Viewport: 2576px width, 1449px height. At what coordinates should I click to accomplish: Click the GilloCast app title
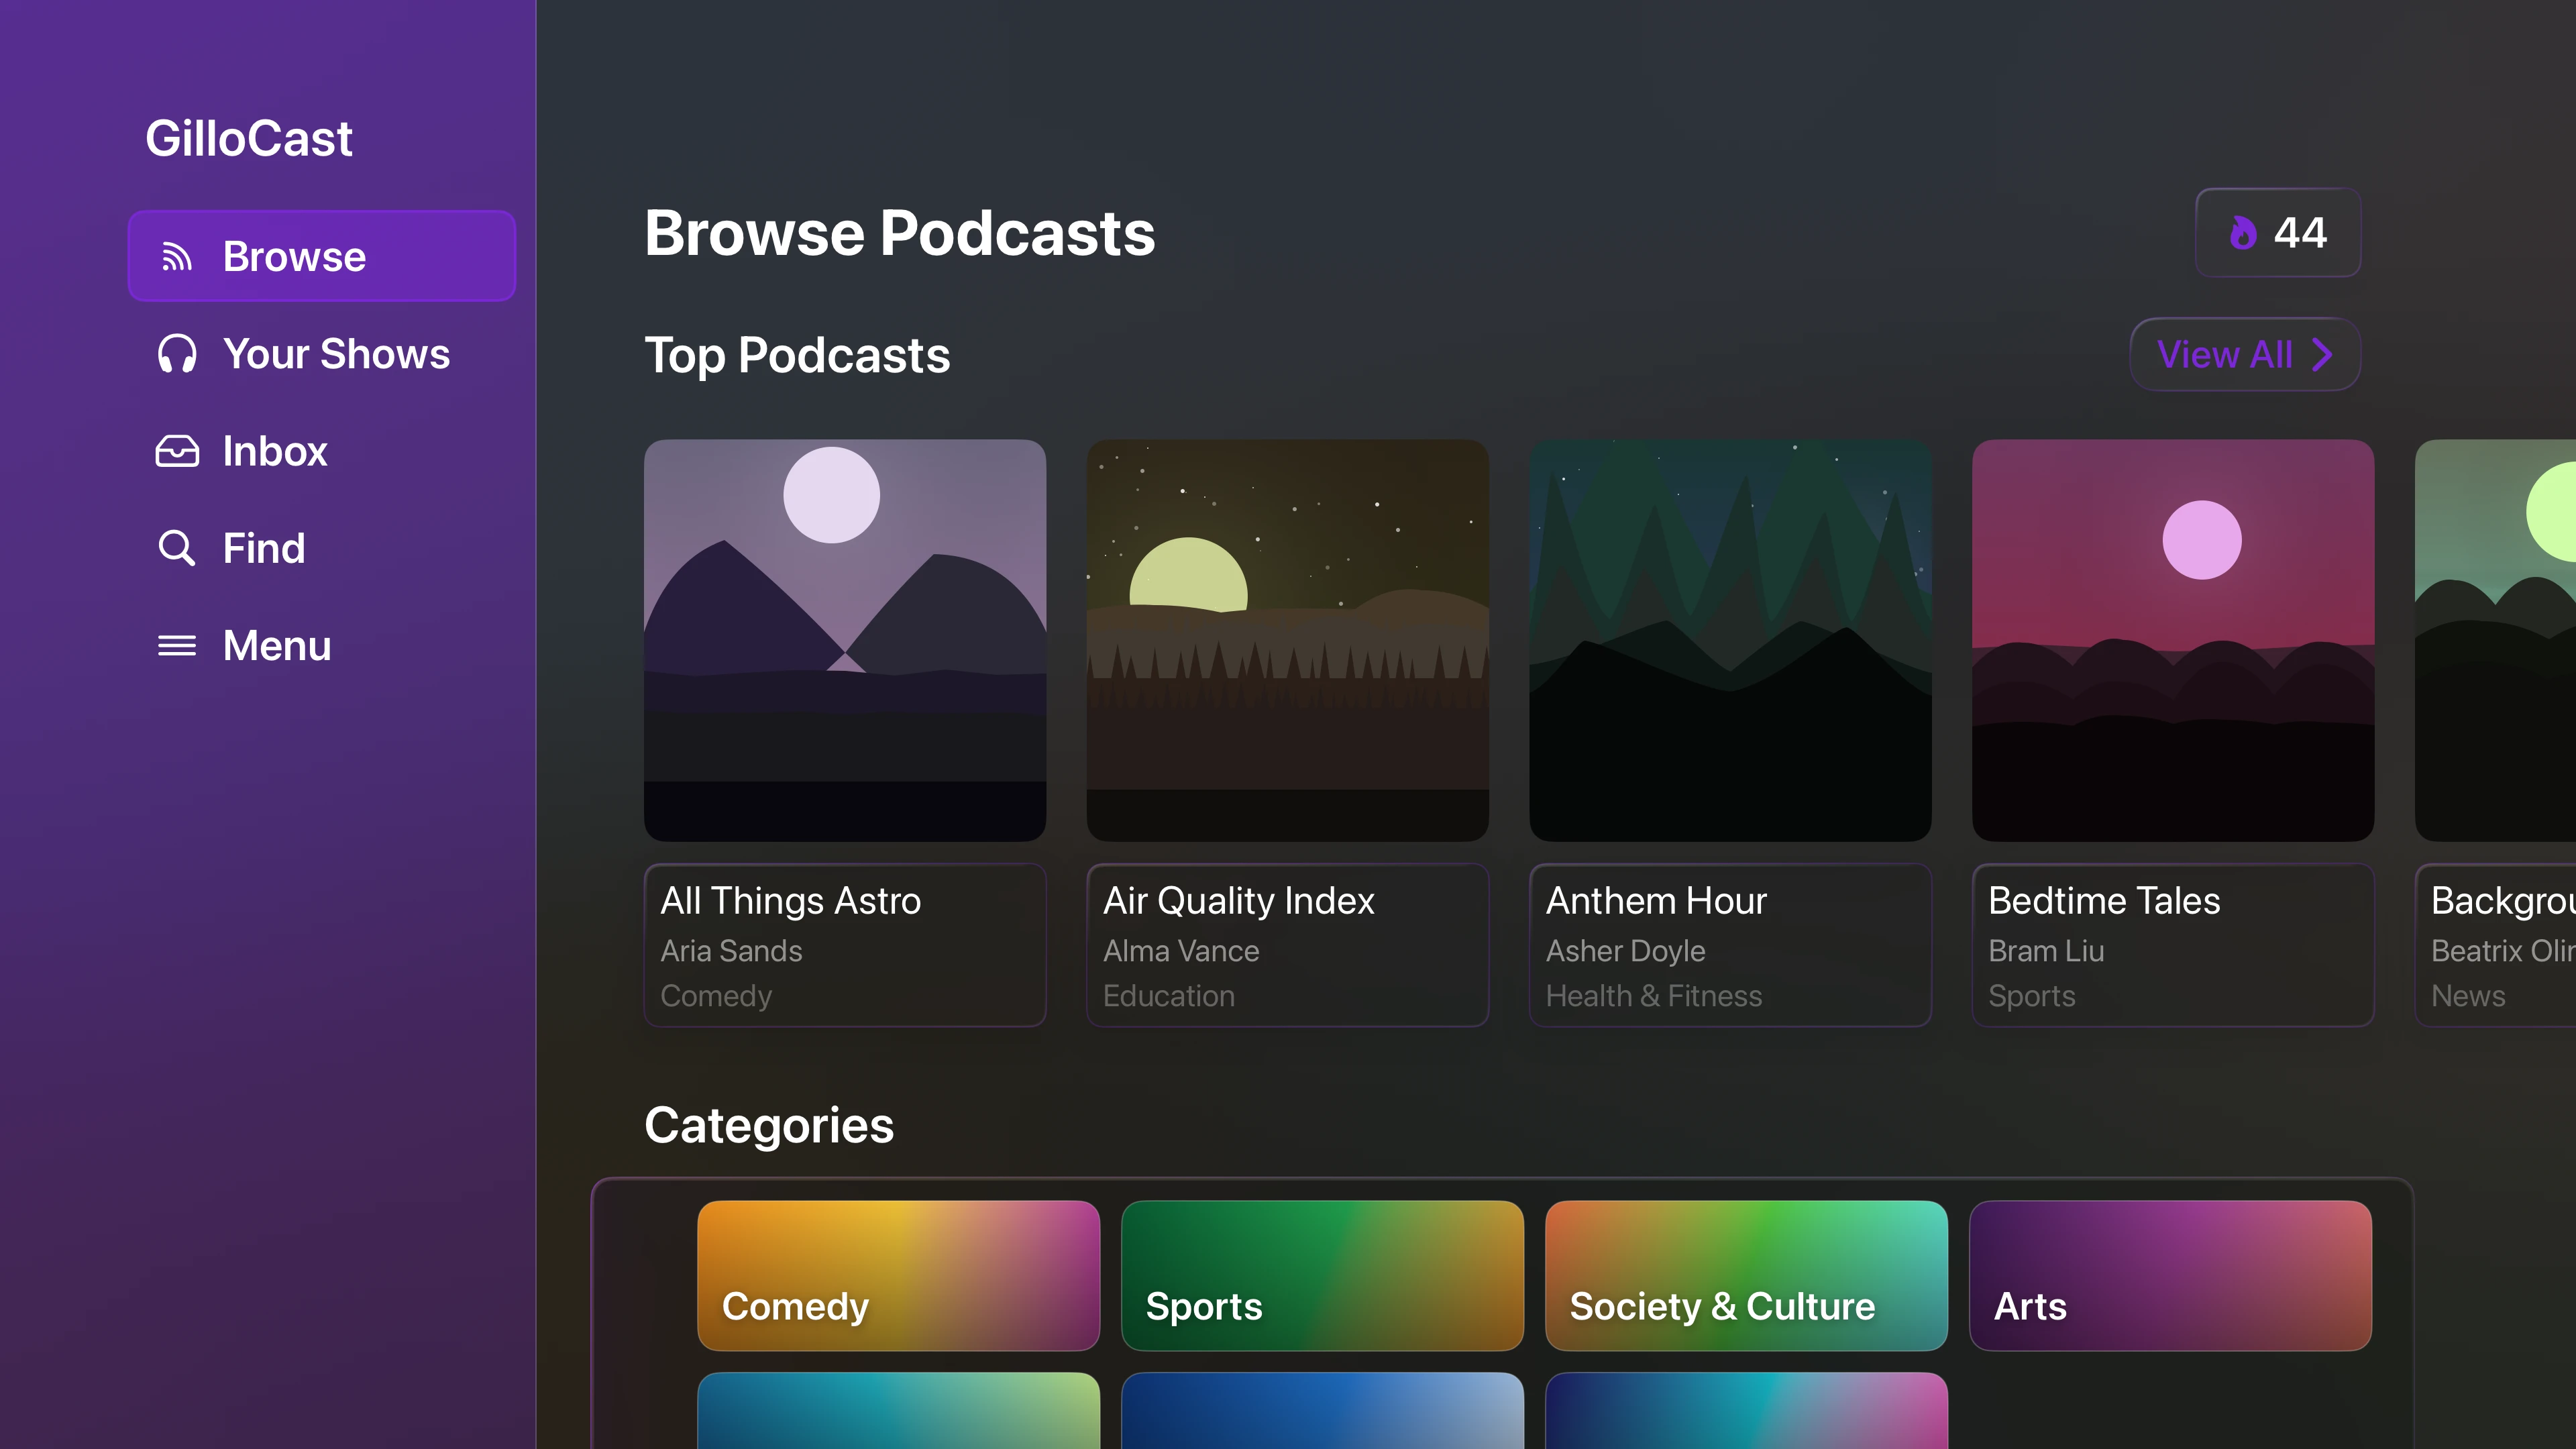[x=249, y=138]
